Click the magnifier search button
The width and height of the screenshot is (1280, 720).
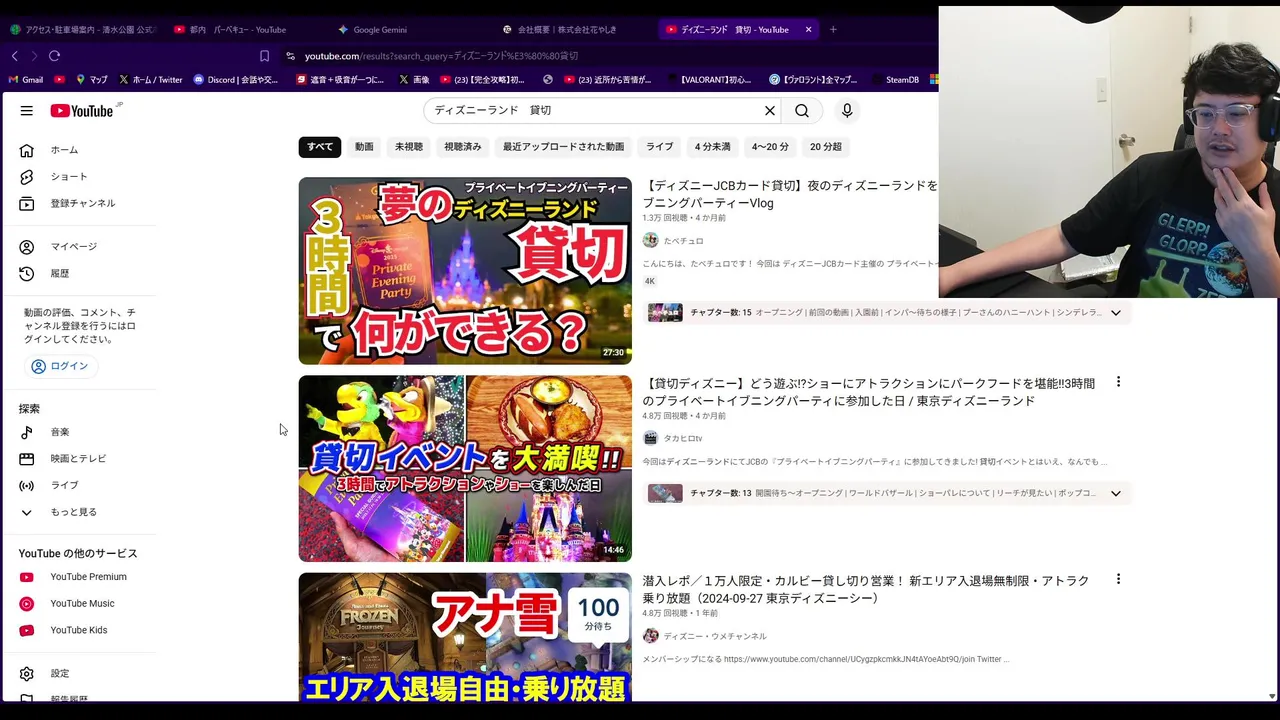pos(802,111)
